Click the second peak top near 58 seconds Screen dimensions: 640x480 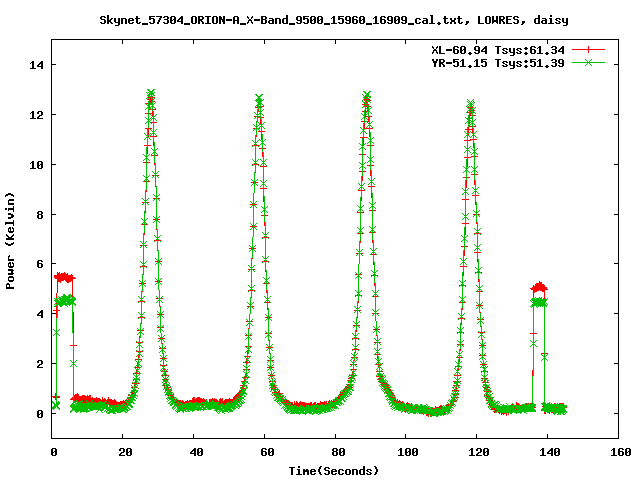tap(259, 98)
